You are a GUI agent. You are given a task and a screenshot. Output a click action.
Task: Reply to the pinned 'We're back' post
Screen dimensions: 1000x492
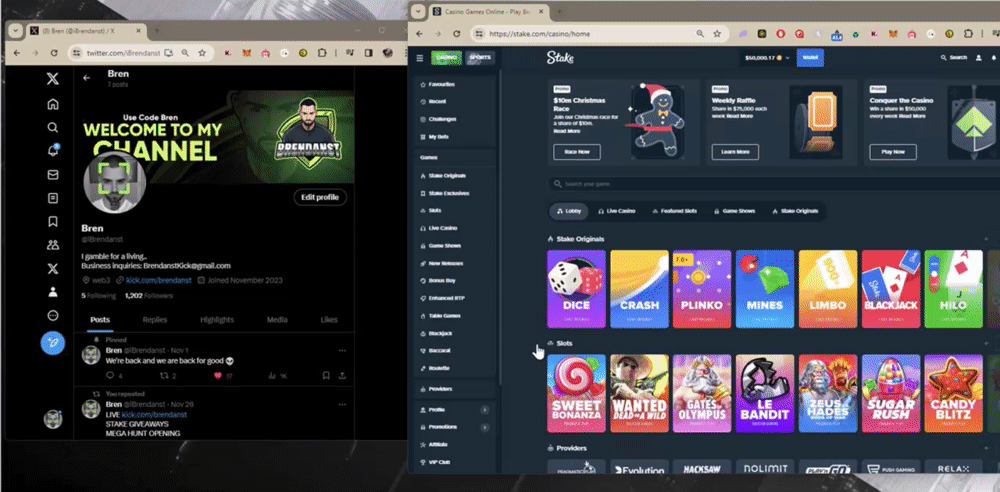[110, 376]
